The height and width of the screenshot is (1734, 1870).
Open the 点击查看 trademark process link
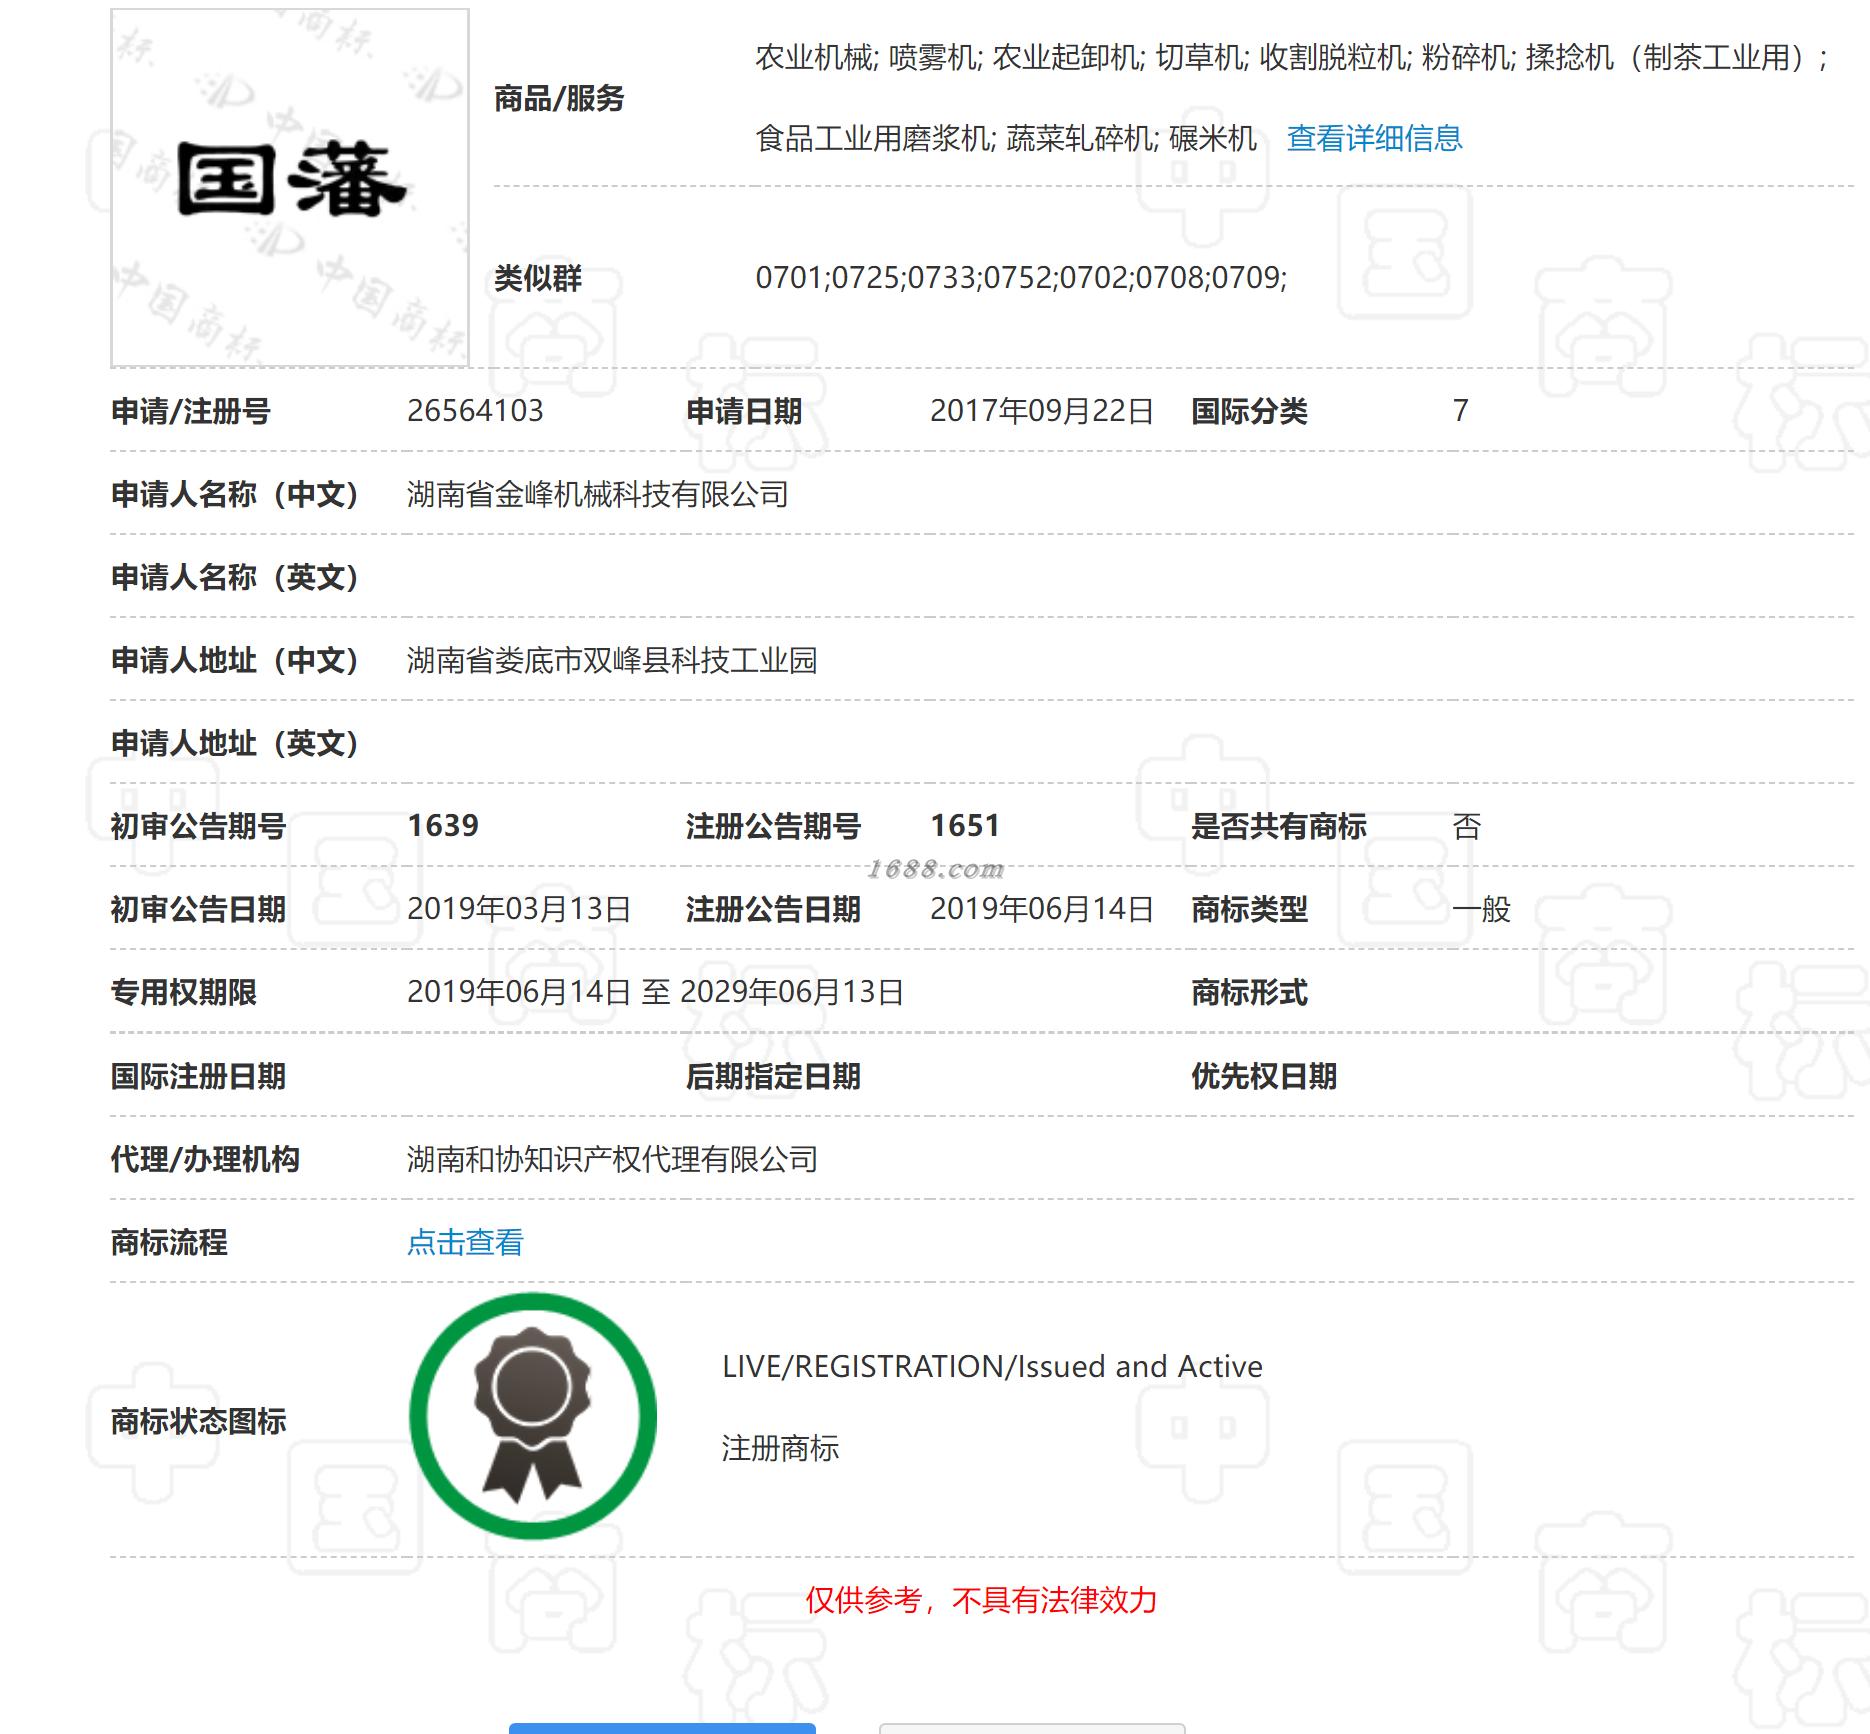point(465,1242)
